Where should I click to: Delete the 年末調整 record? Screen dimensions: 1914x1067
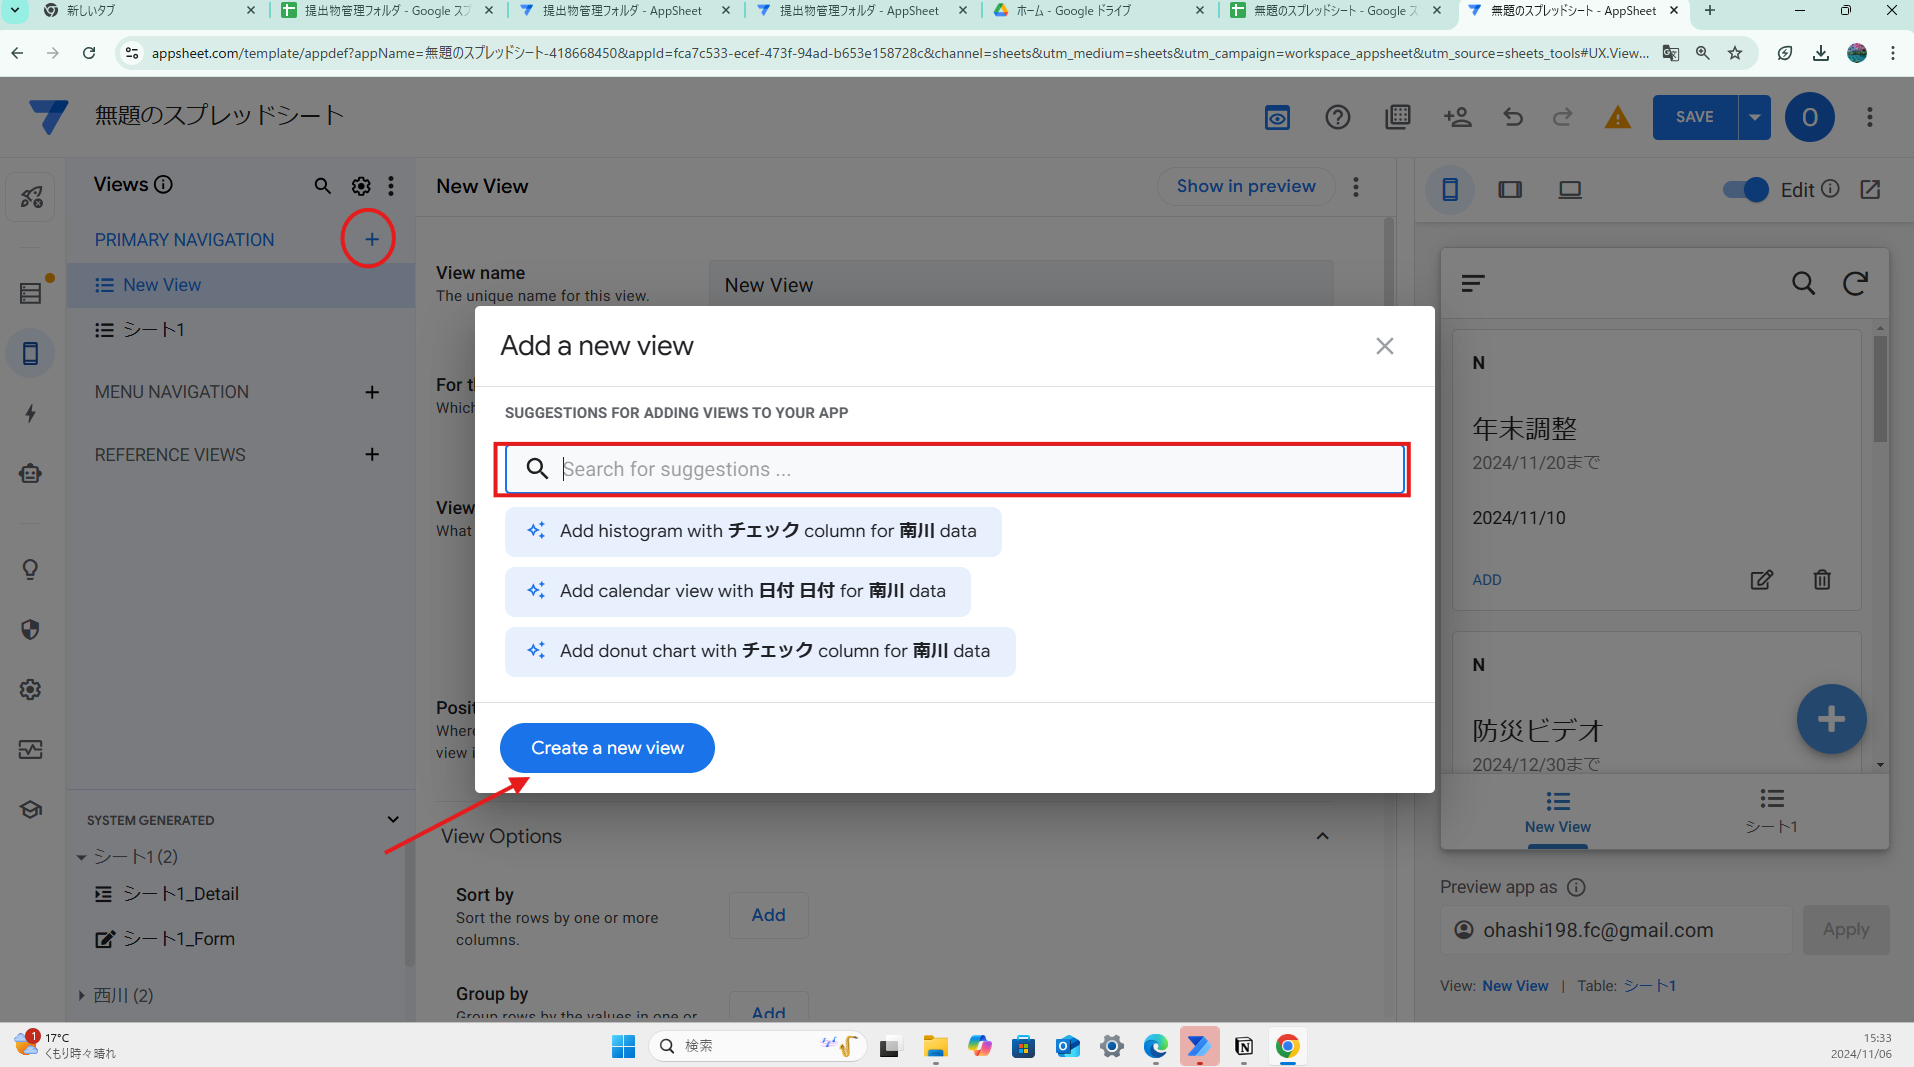pyautogui.click(x=1821, y=580)
